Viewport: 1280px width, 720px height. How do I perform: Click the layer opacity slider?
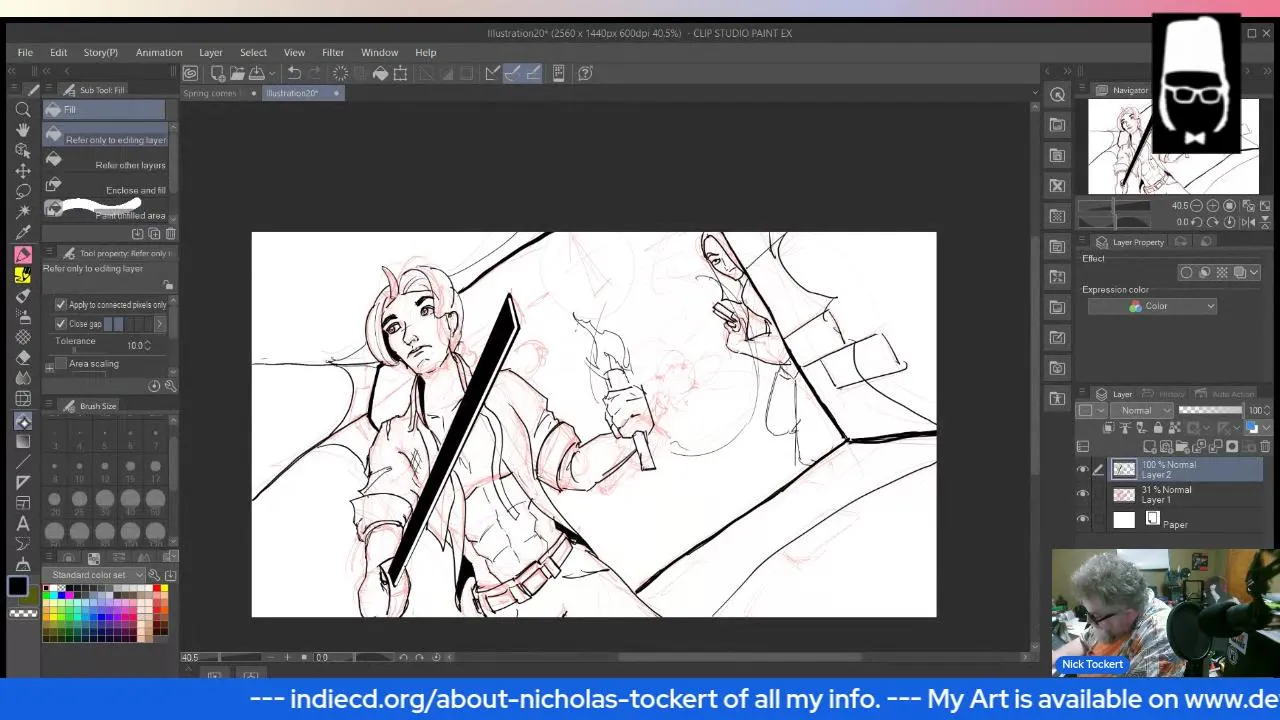tap(1210, 410)
